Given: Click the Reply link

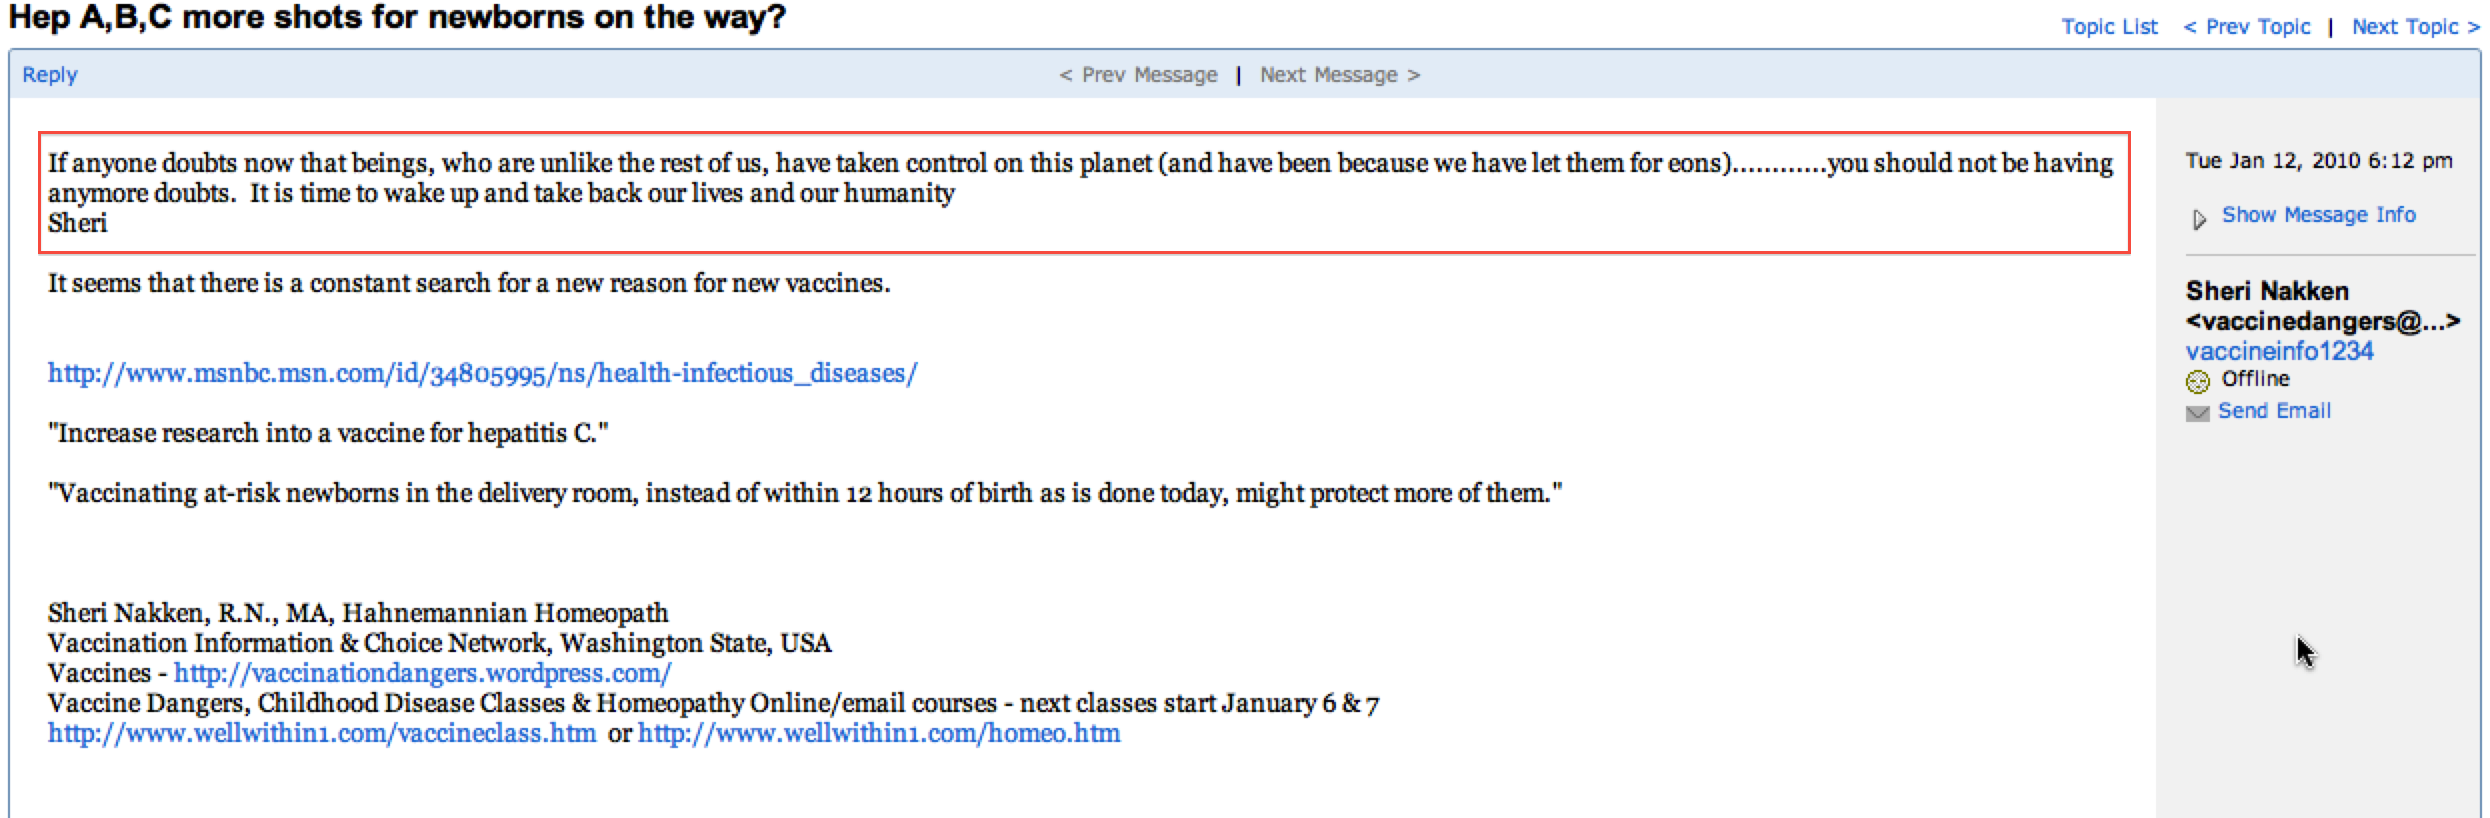Looking at the screenshot, I should click(50, 75).
